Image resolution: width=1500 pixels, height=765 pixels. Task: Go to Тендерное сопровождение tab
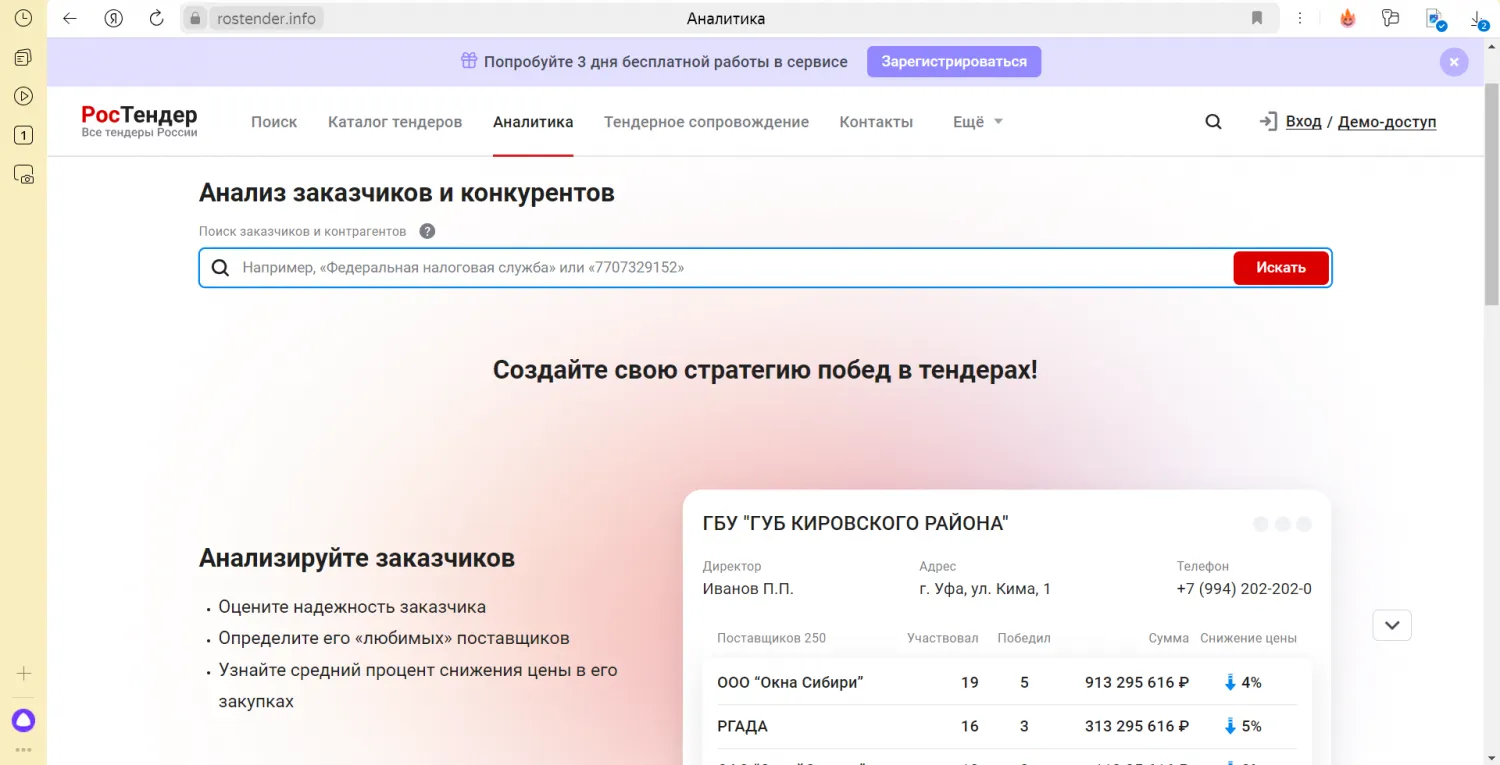(x=706, y=122)
